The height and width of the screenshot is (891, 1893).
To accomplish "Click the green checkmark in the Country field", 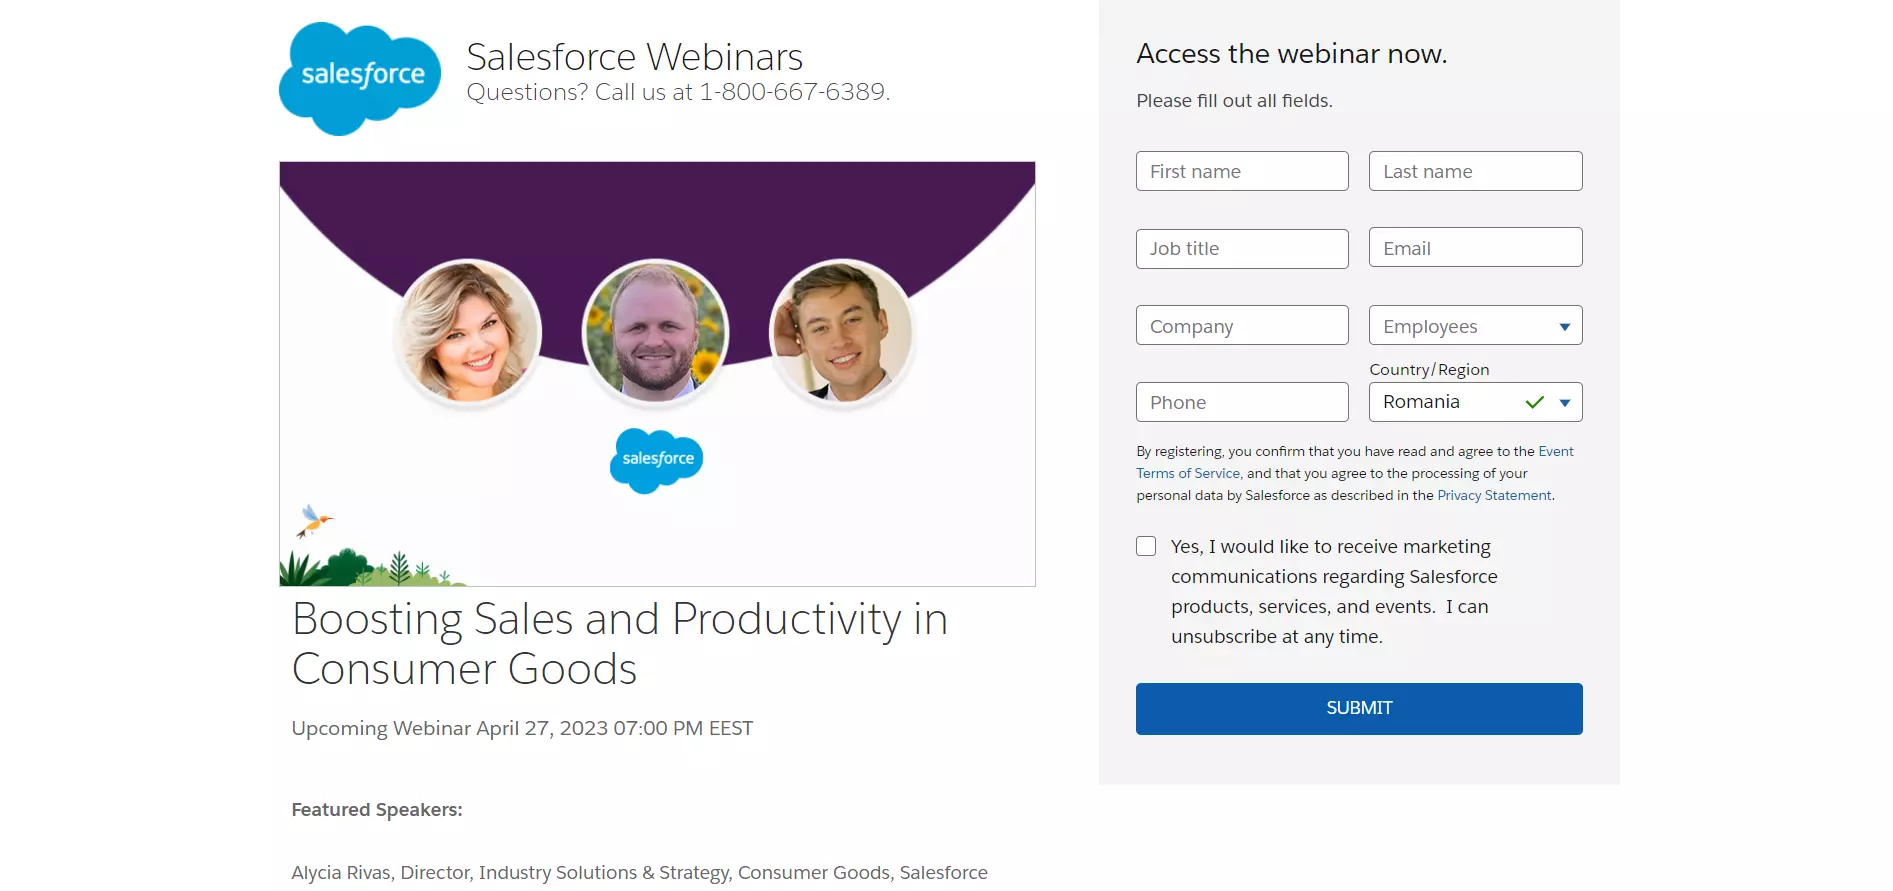I will coord(1534,402).
